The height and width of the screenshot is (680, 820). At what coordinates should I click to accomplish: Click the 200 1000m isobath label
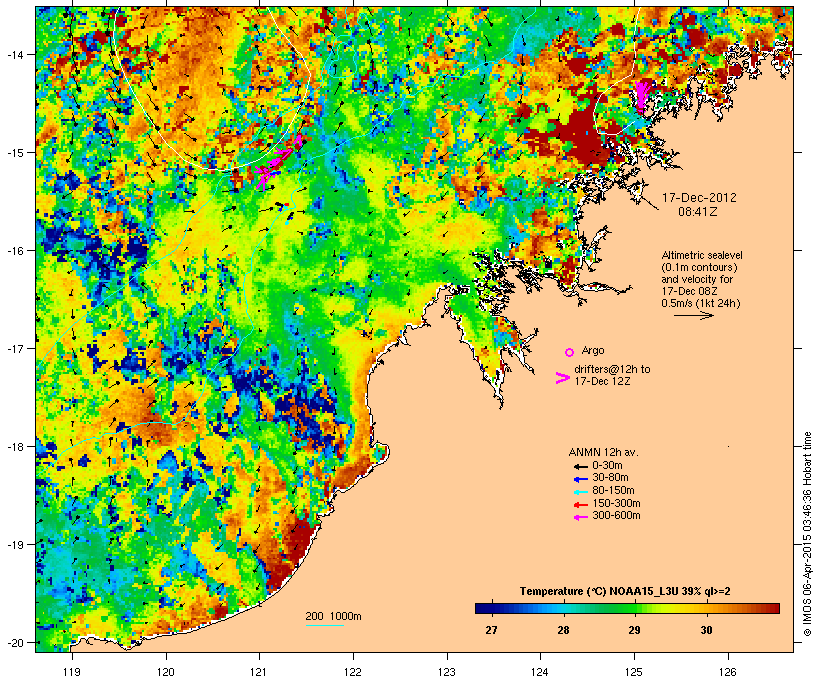(333, 616)
